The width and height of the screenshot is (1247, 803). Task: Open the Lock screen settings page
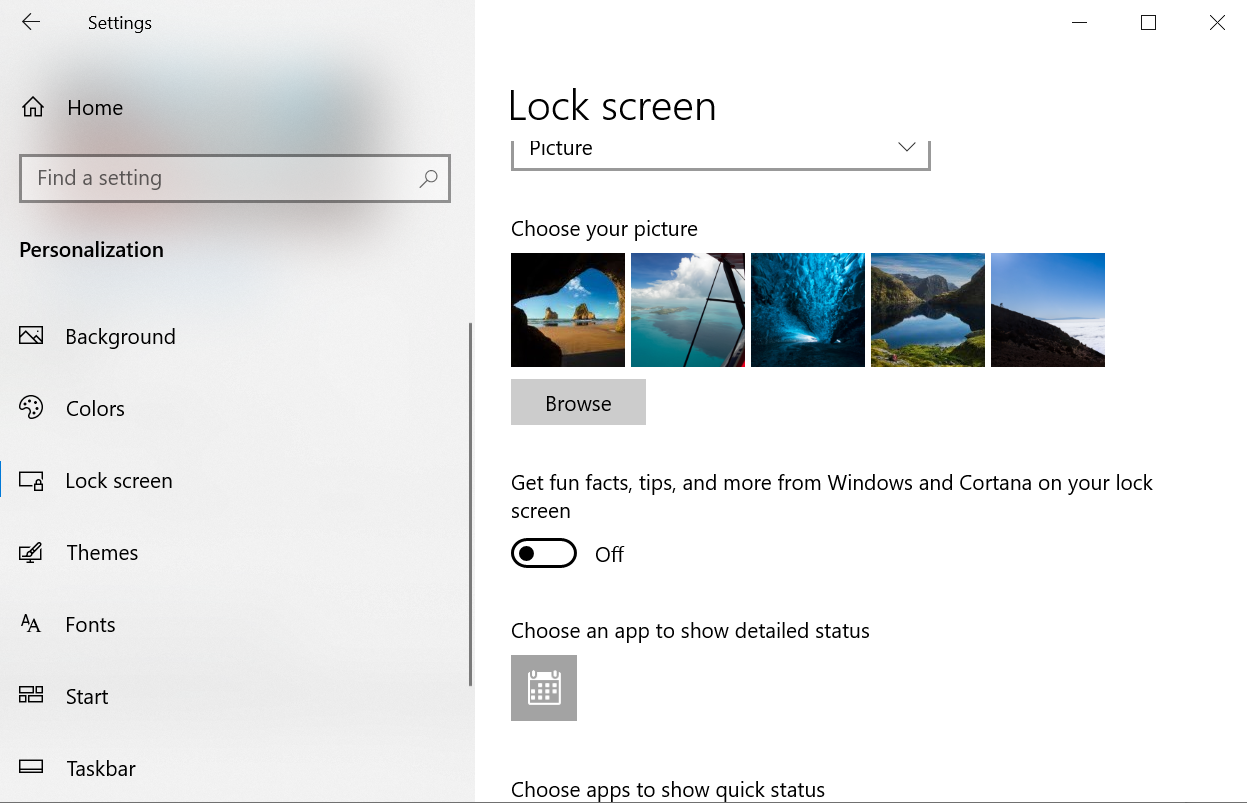click(118, 480)
